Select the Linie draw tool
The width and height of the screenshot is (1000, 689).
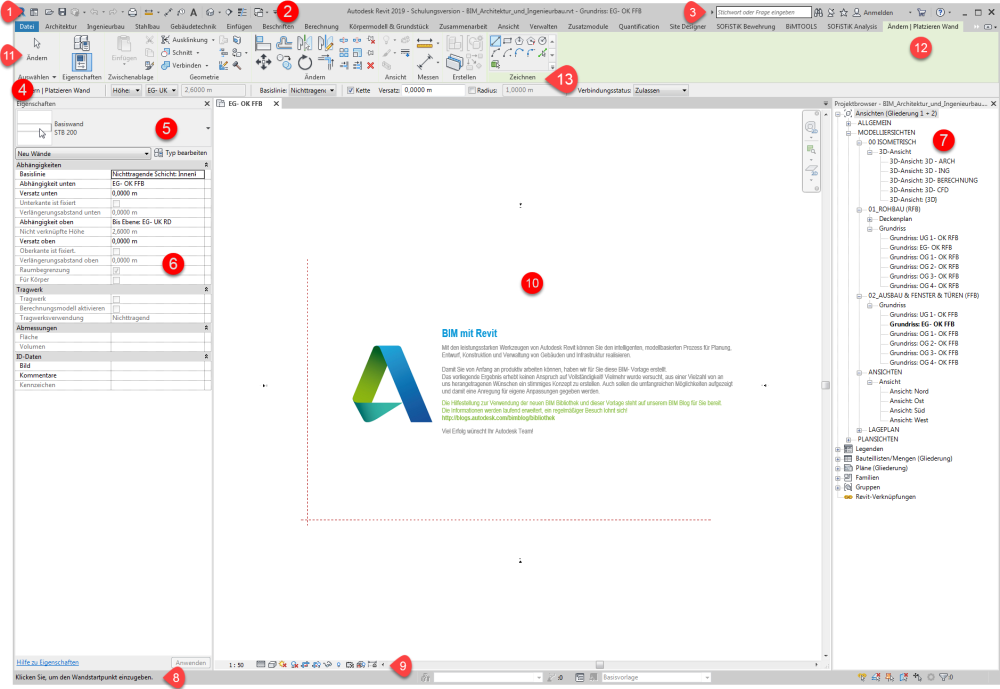(x=496, y=41)
